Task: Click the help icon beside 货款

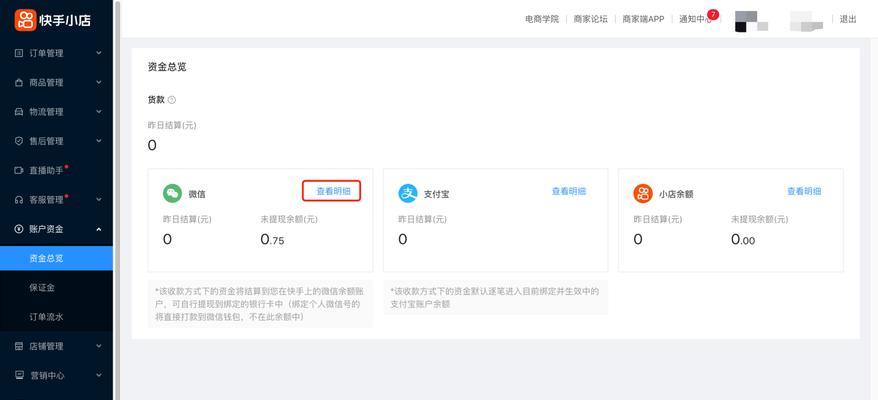Action: coord(172,100)
